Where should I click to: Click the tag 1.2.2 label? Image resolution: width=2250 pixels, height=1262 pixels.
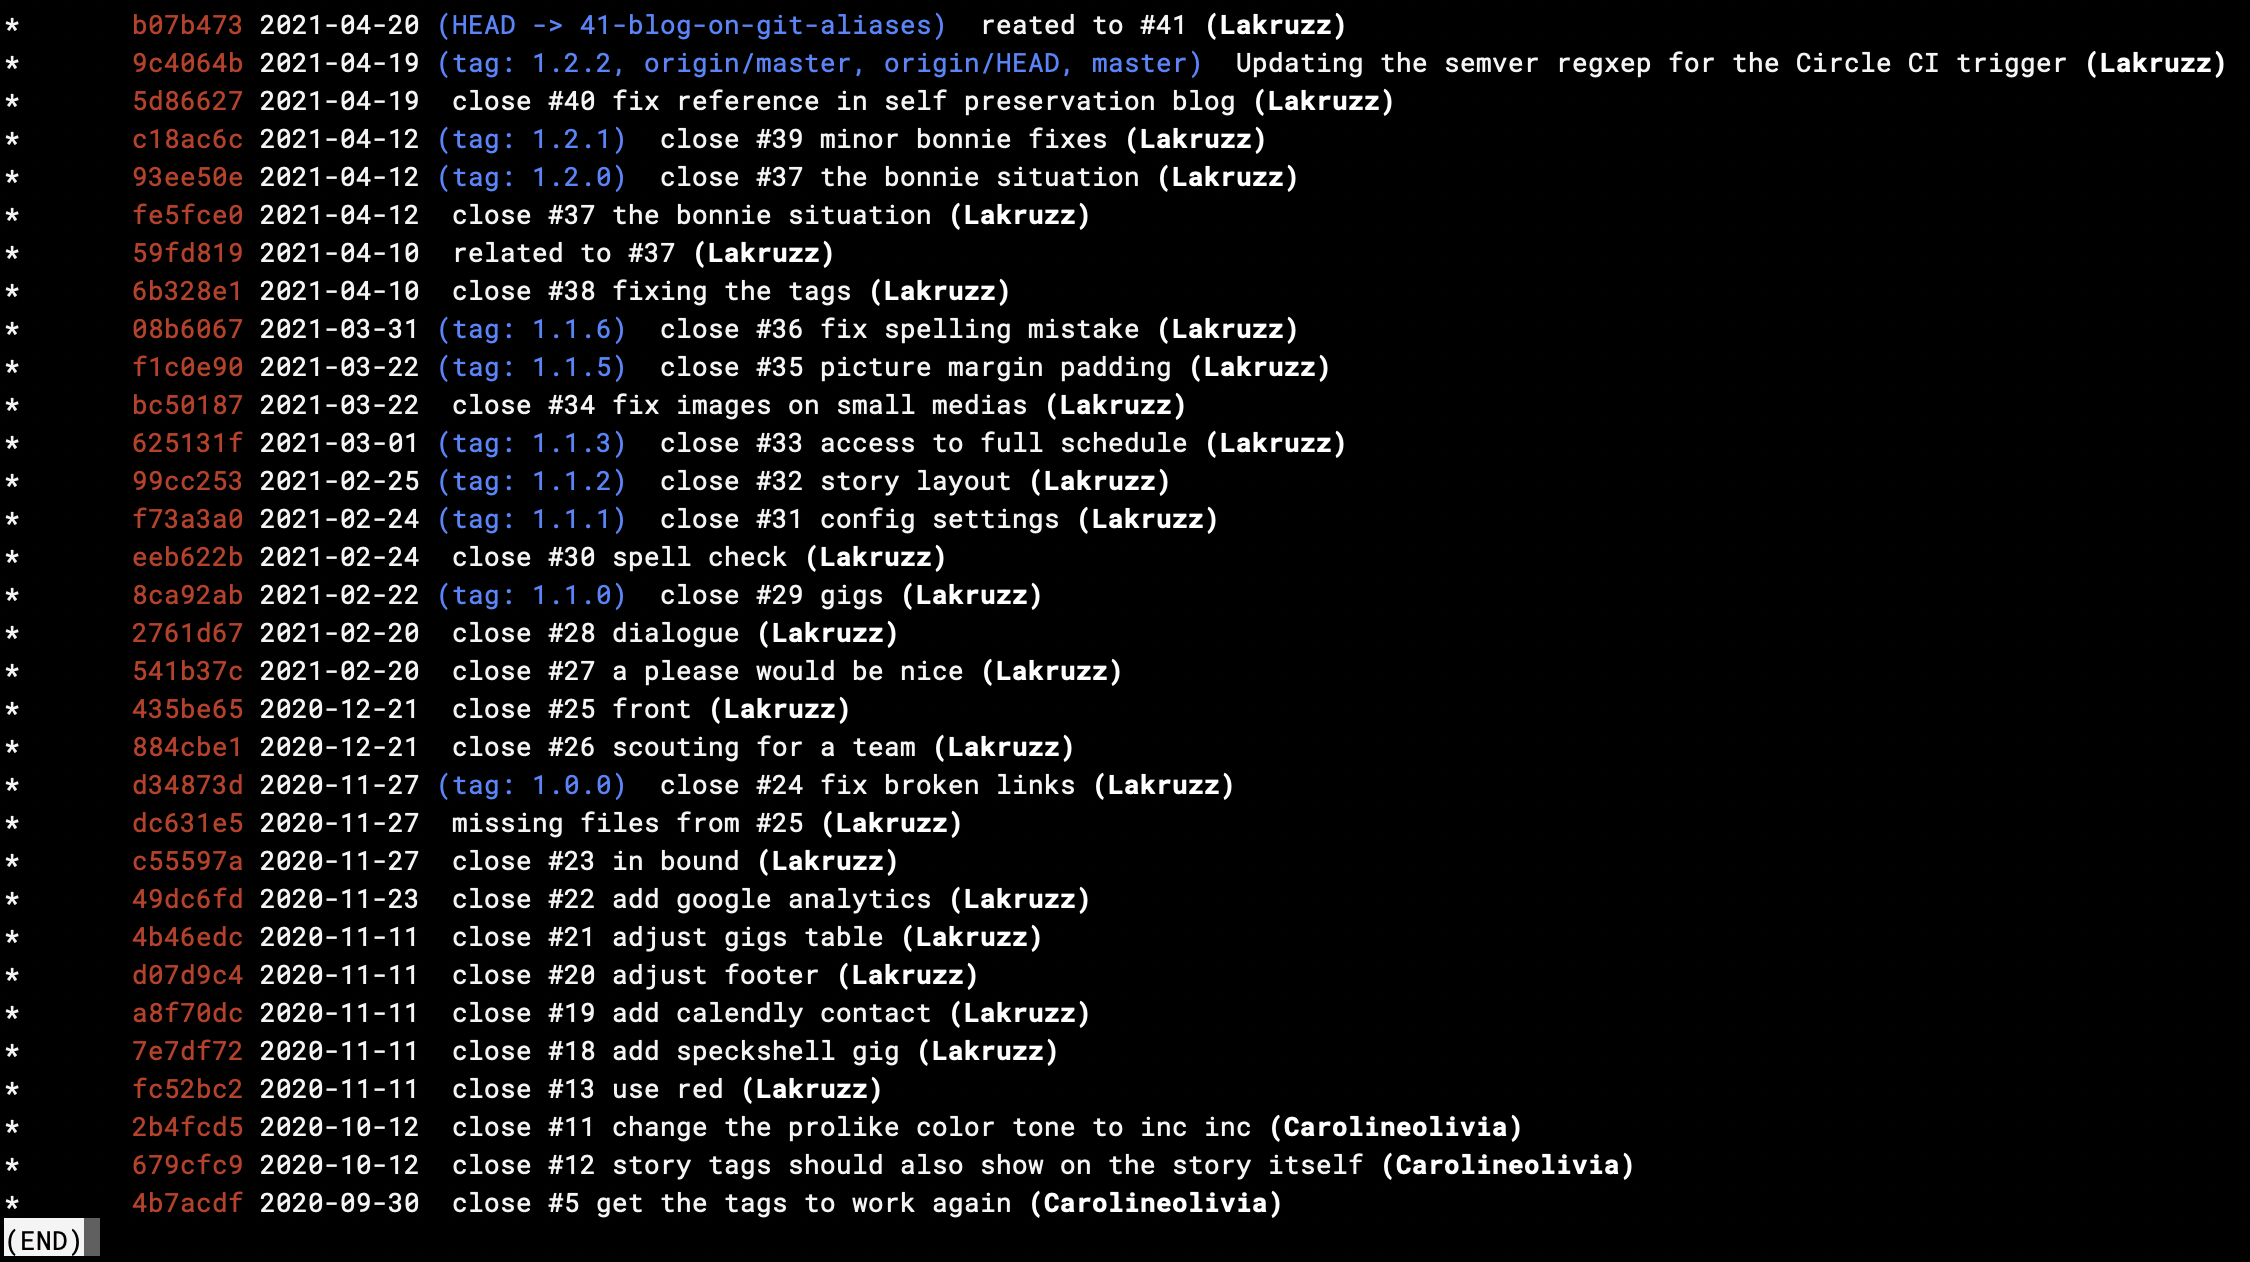(532, 63)
